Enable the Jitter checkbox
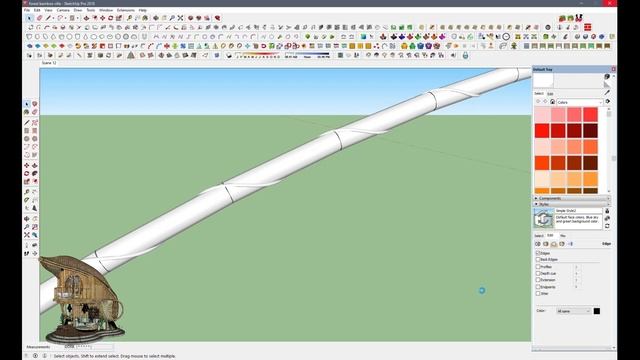 pyautogui.click(x=538, y=293)
